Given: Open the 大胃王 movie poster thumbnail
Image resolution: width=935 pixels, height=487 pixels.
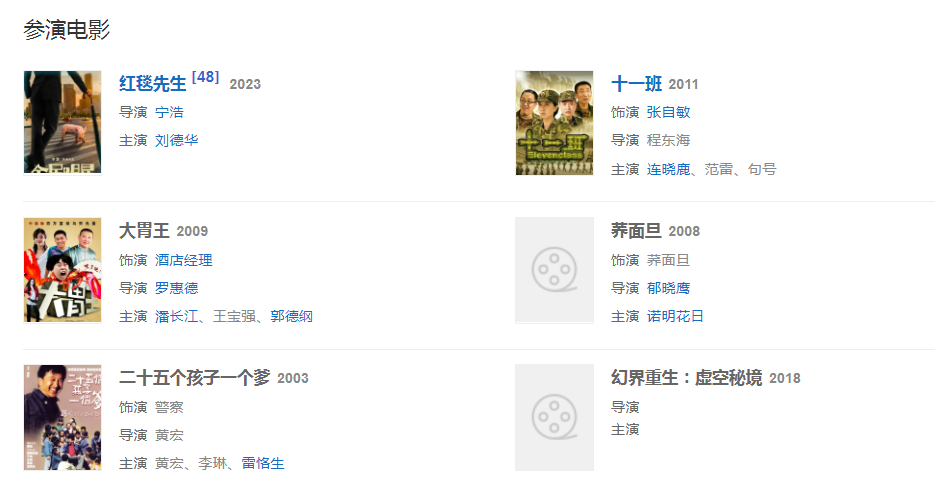Looking at the screenshot, I should tap(63, 270).
